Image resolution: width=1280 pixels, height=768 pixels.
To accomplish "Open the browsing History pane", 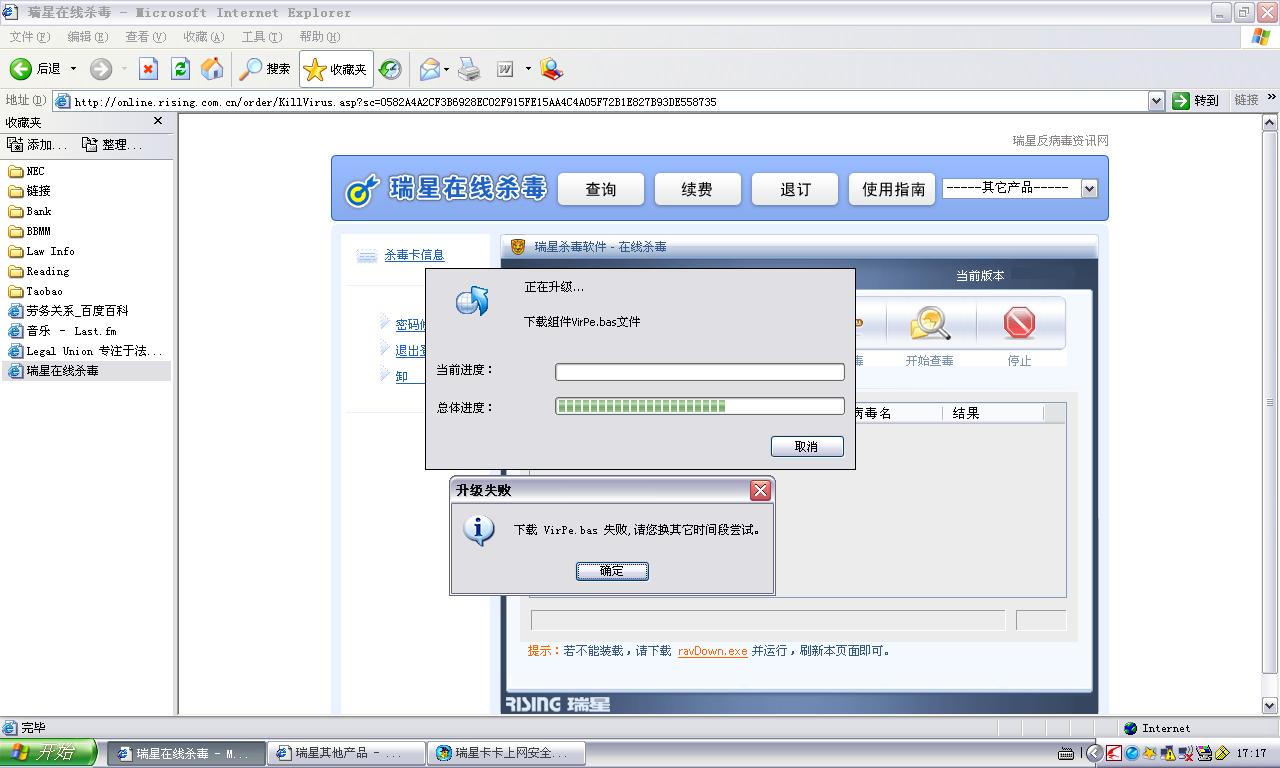I will pos(390,69).
